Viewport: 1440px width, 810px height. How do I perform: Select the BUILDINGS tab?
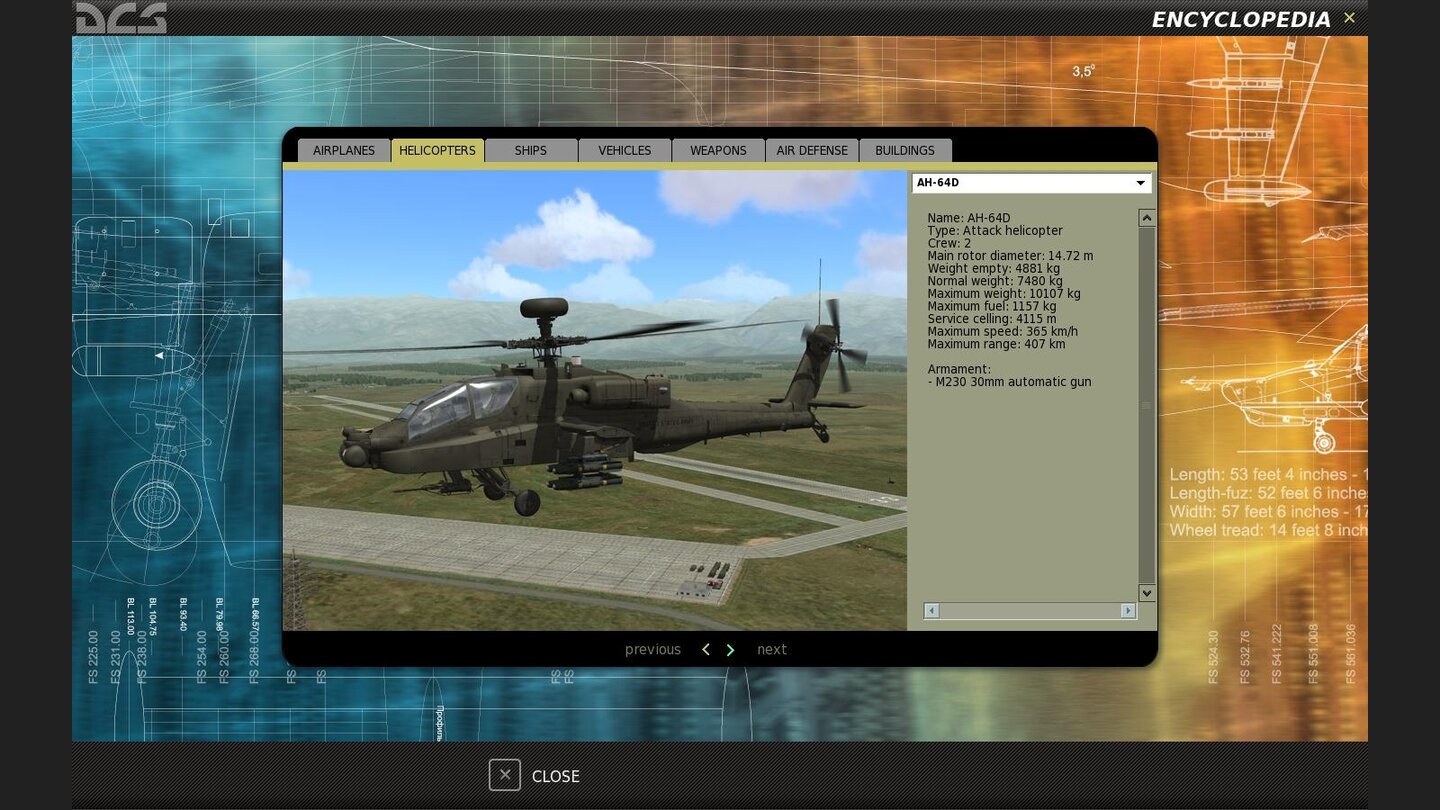[x=905, y=150]
